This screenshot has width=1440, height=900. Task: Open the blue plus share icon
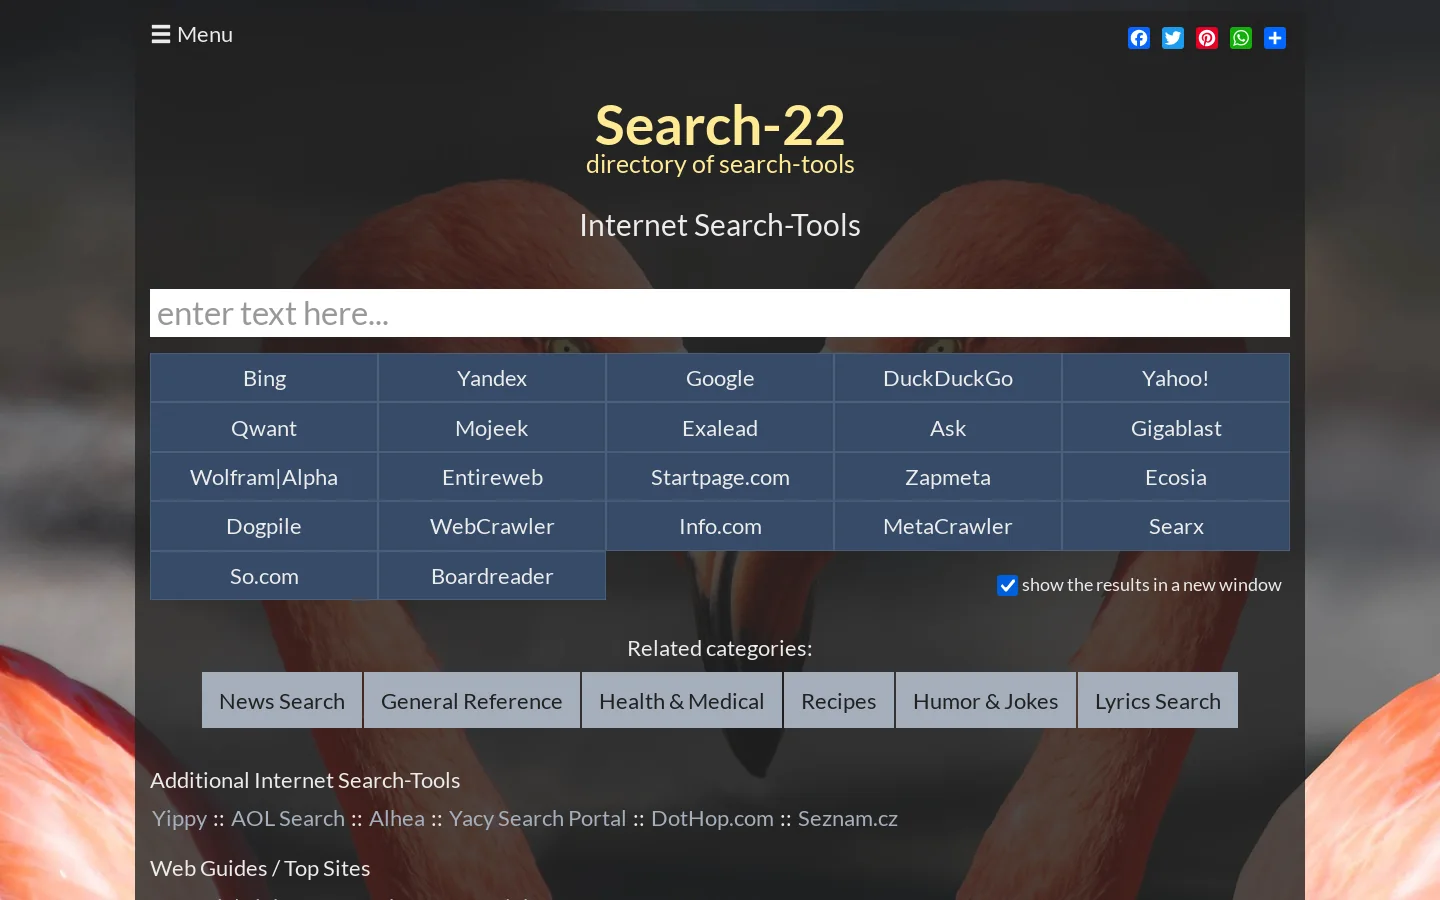[1275, 38]
